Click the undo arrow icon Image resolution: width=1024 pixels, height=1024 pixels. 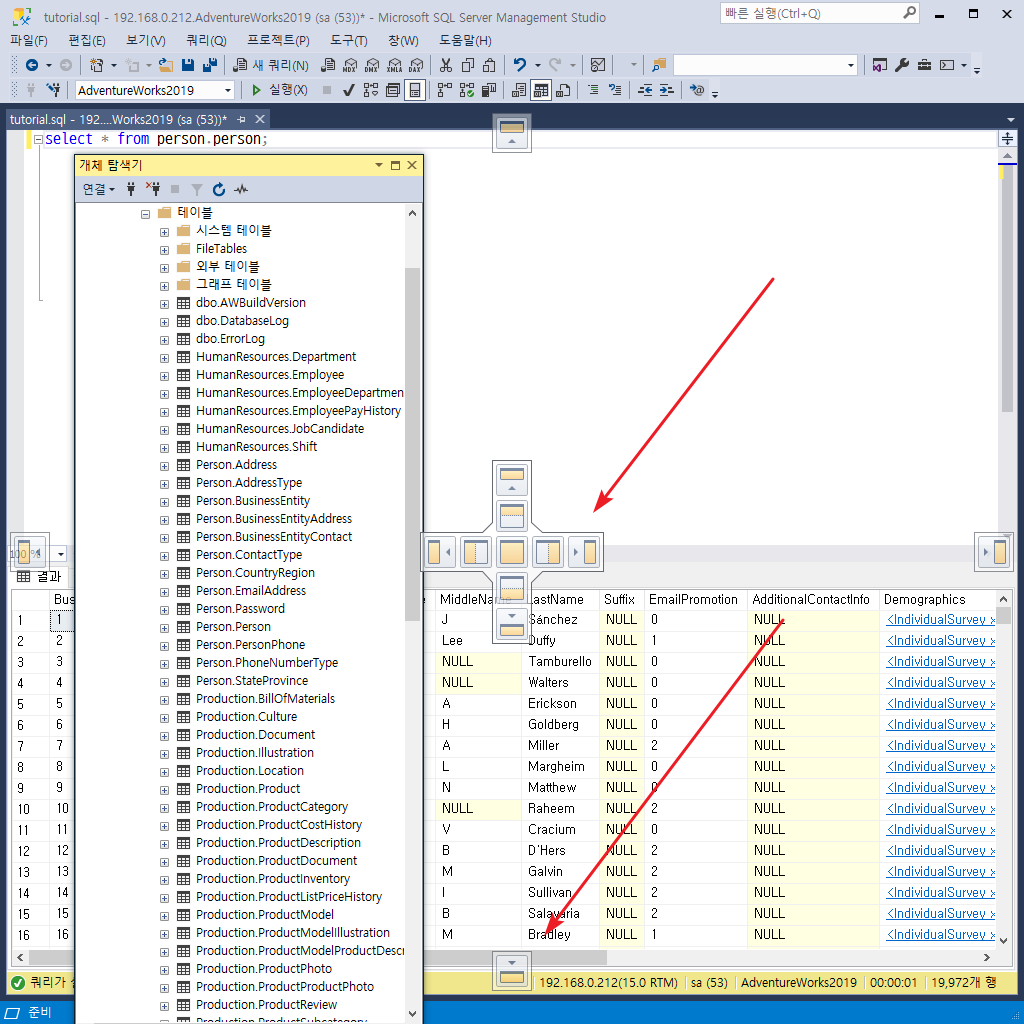pos(520,65)
